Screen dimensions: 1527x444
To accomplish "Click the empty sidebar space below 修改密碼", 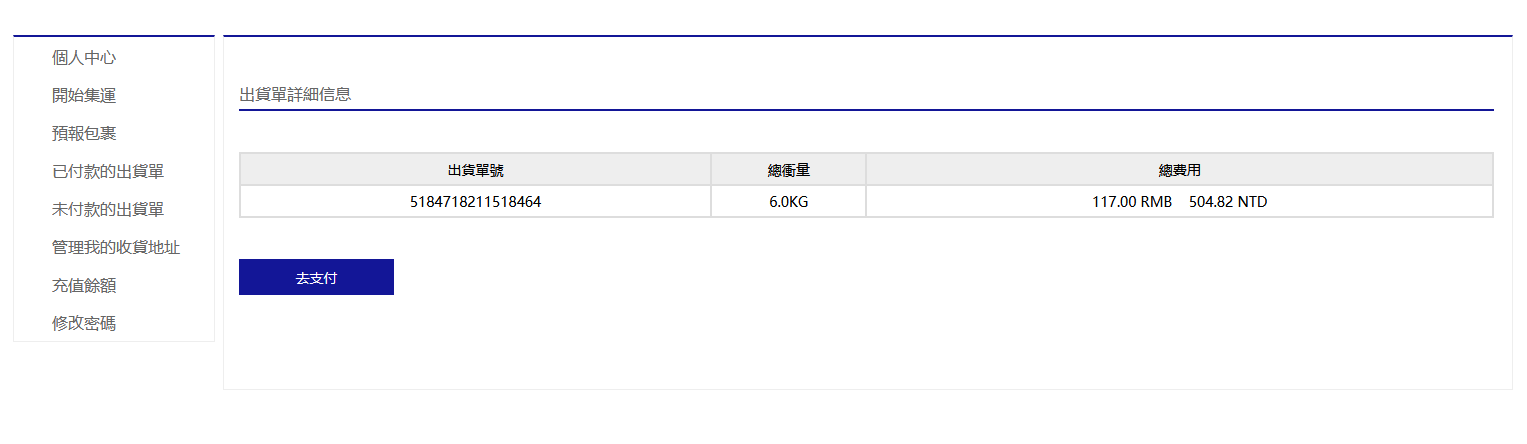I will (x=114, y=390).
